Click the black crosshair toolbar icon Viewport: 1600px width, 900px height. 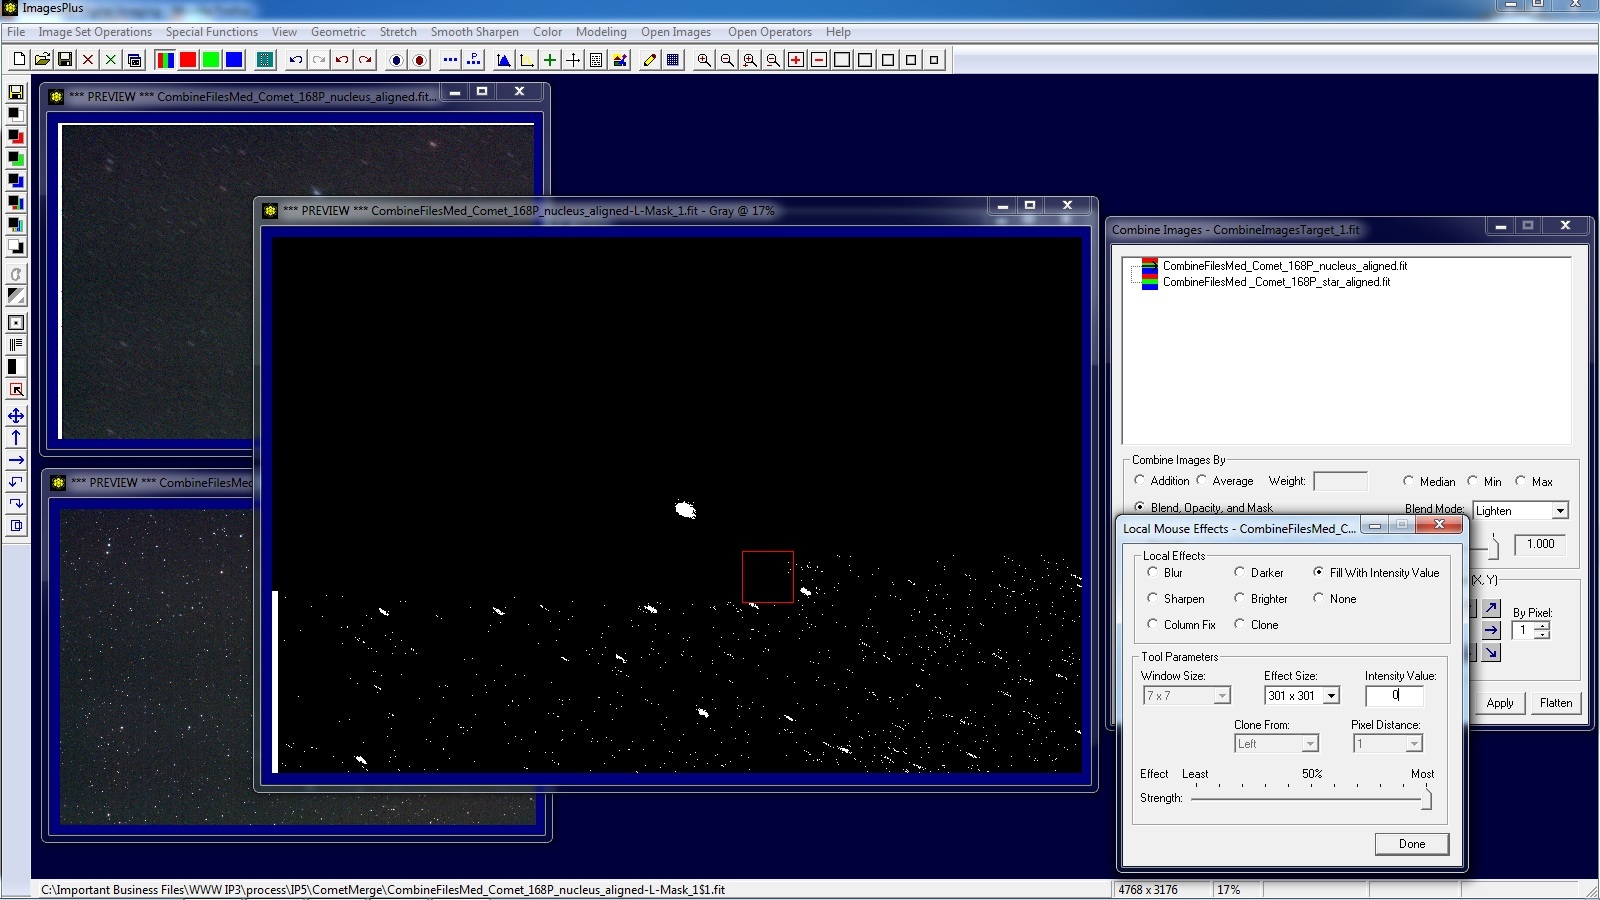(x=573, y=60)
